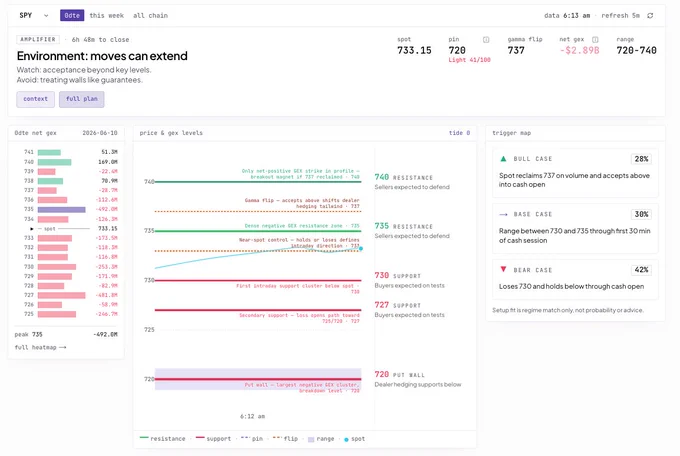Click the 6:12 am time axis label
The height and width of the screenshot is (456, 680).
pos(252,417)
